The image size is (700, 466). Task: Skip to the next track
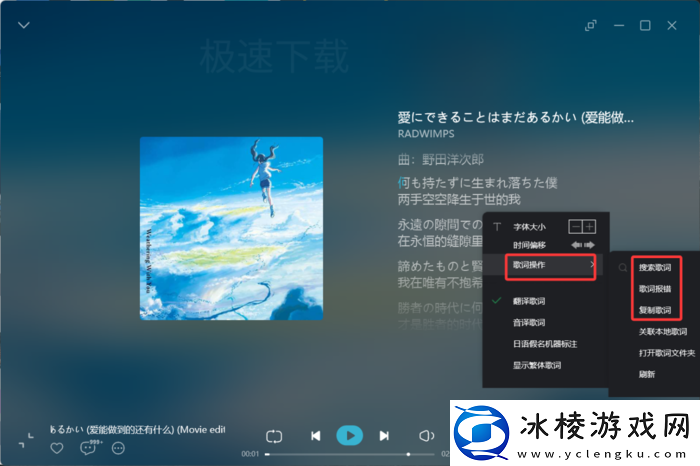pyautogui.click(x=384, y=436)
